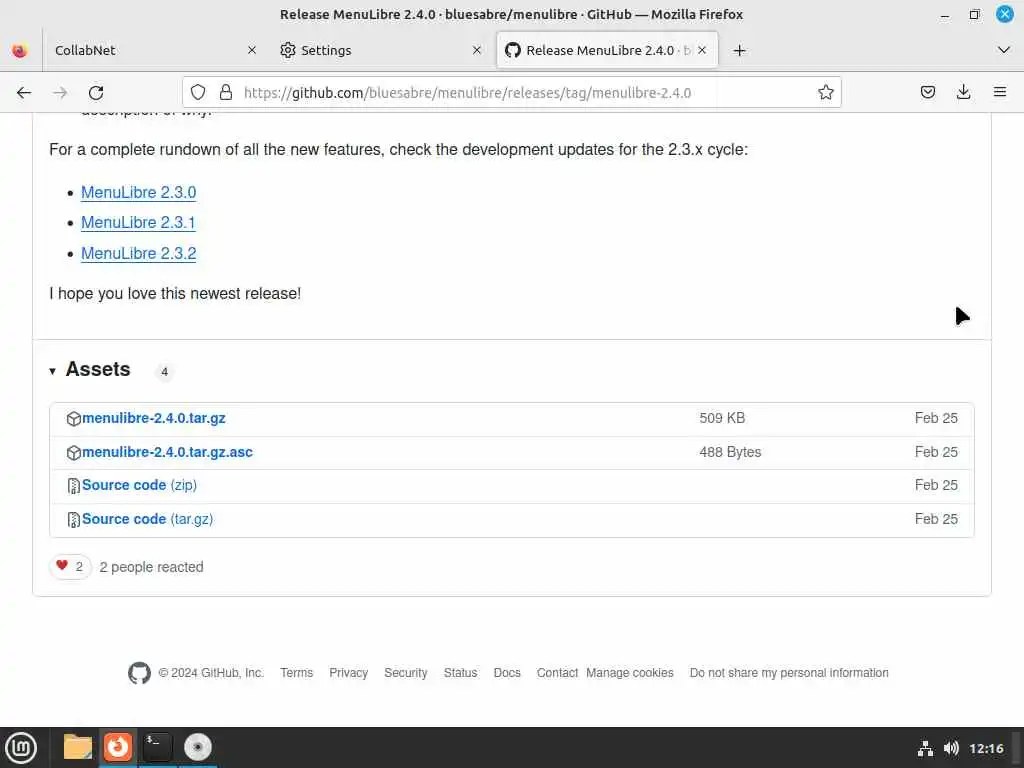
Task: Download menulibre-2.4.0.tar.gz.asc signature file
Action: (x=167, y=452)
